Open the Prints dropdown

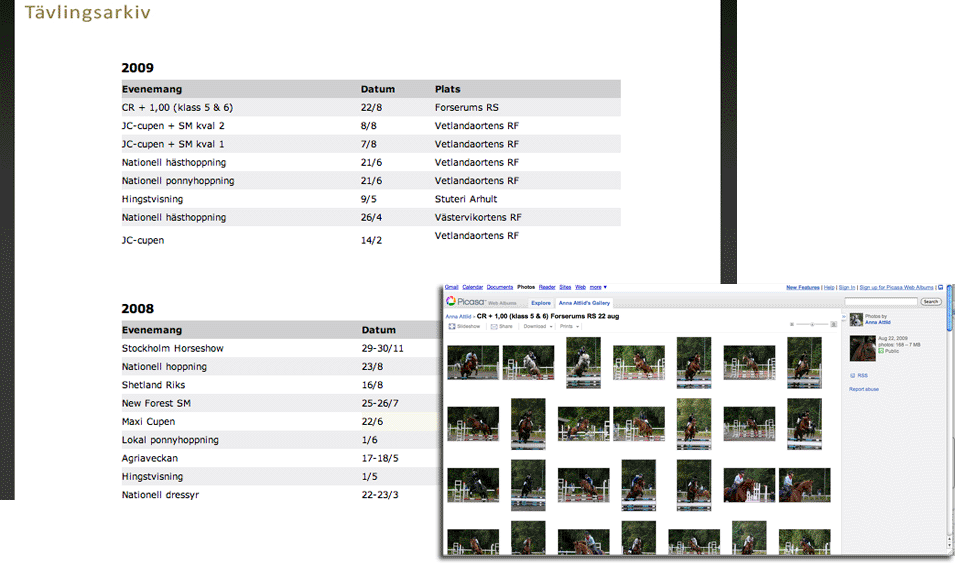coord(569,326)
